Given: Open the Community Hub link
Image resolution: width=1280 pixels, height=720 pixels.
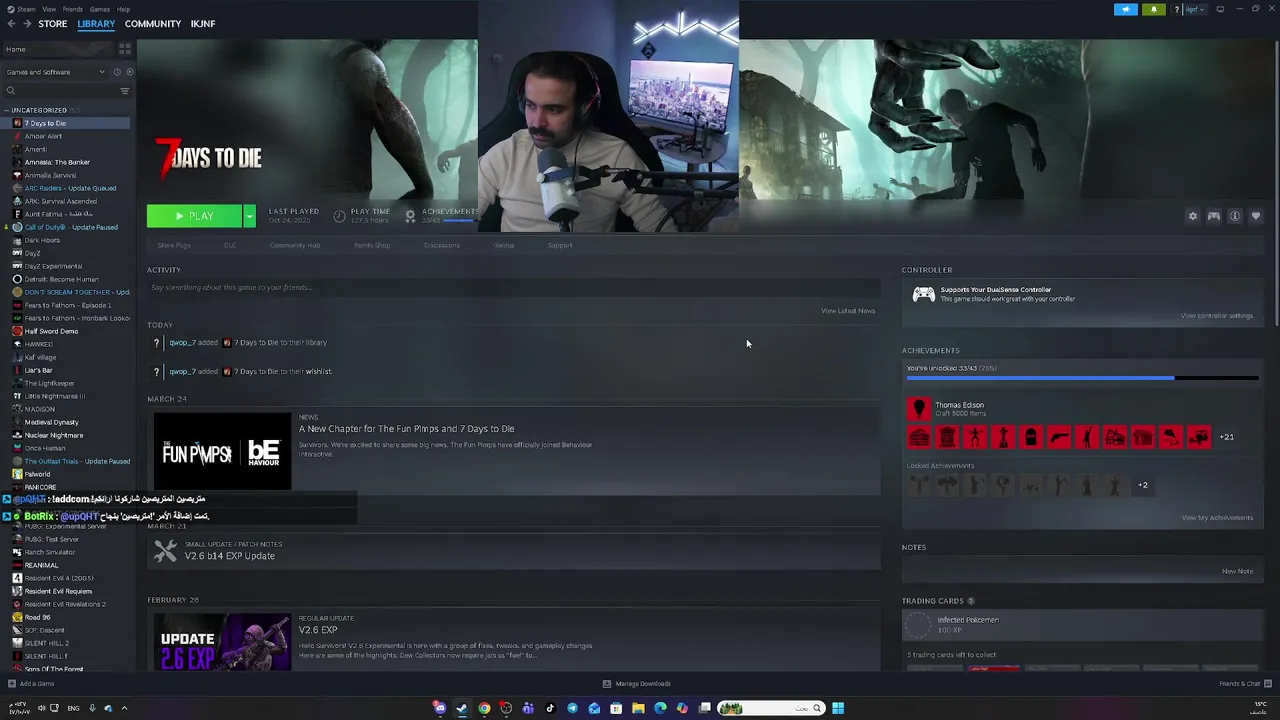Looking at the screenshot, I should (x=295, y=245).
